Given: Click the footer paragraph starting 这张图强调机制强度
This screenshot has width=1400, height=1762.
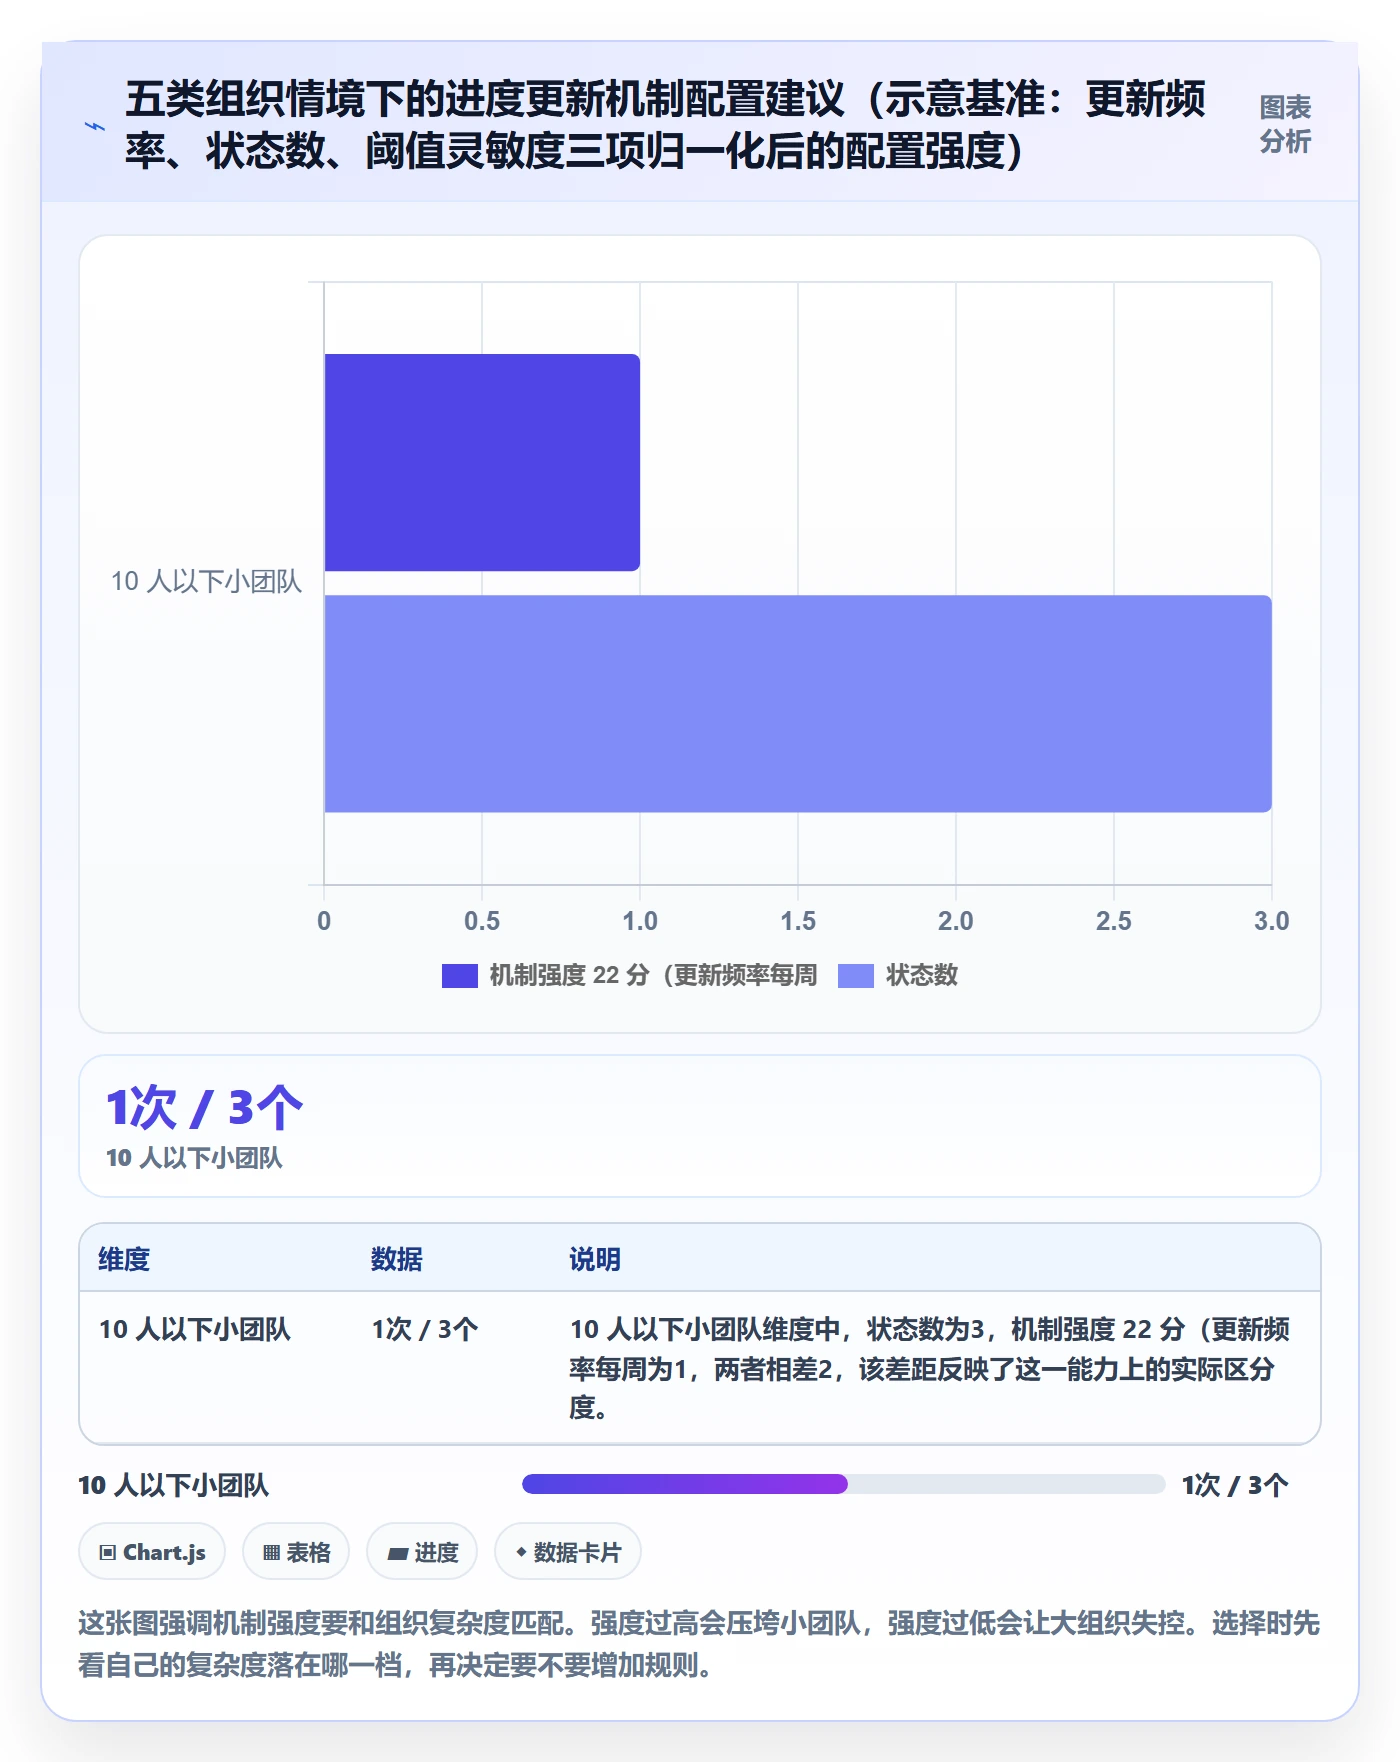Looking at the screenshot, I should click(x=699, y=1644).
